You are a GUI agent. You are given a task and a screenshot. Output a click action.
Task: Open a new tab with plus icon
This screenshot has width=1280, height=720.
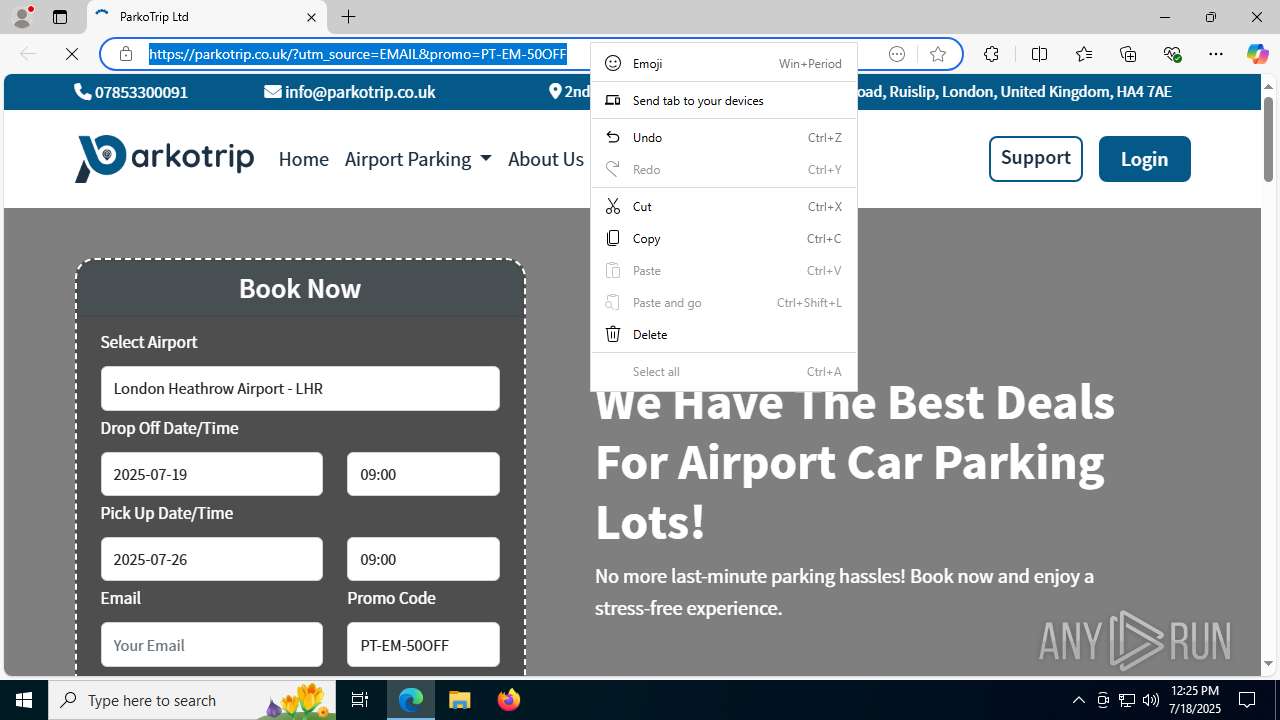(x=348, y=17)
